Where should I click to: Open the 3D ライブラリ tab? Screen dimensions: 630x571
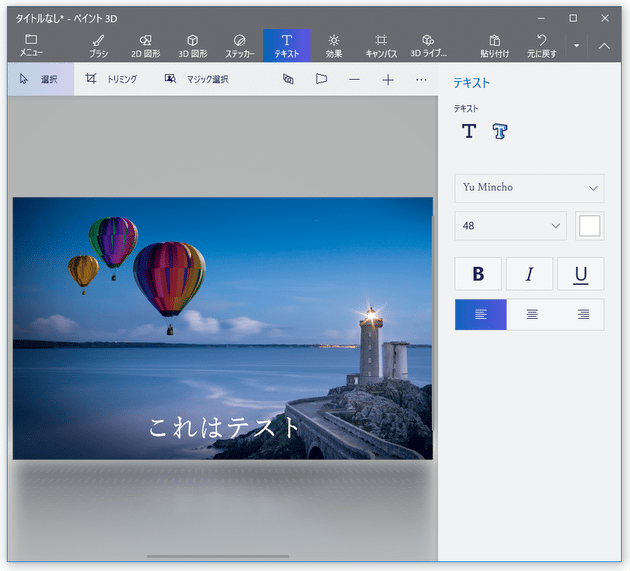click(428, 45)
